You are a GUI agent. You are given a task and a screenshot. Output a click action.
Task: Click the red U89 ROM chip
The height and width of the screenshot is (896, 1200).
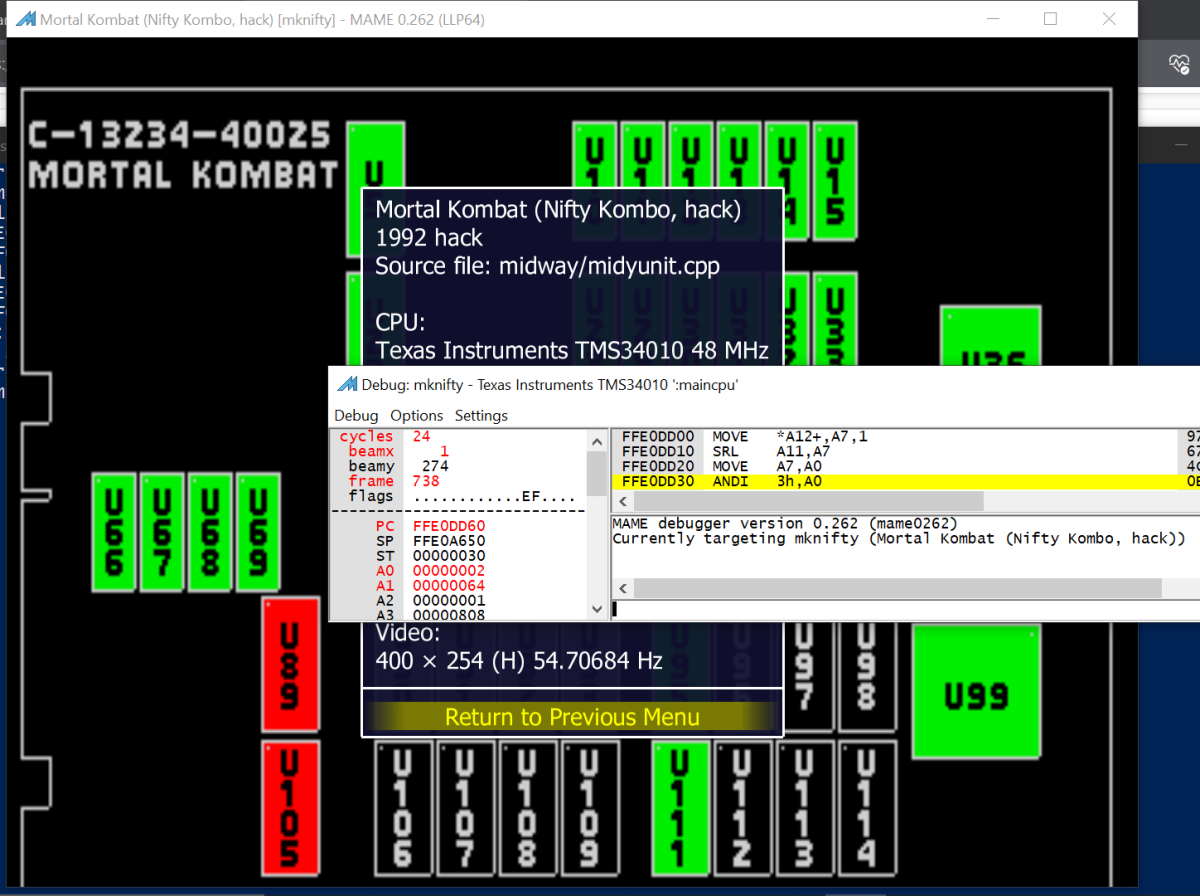tap(290, 665)
